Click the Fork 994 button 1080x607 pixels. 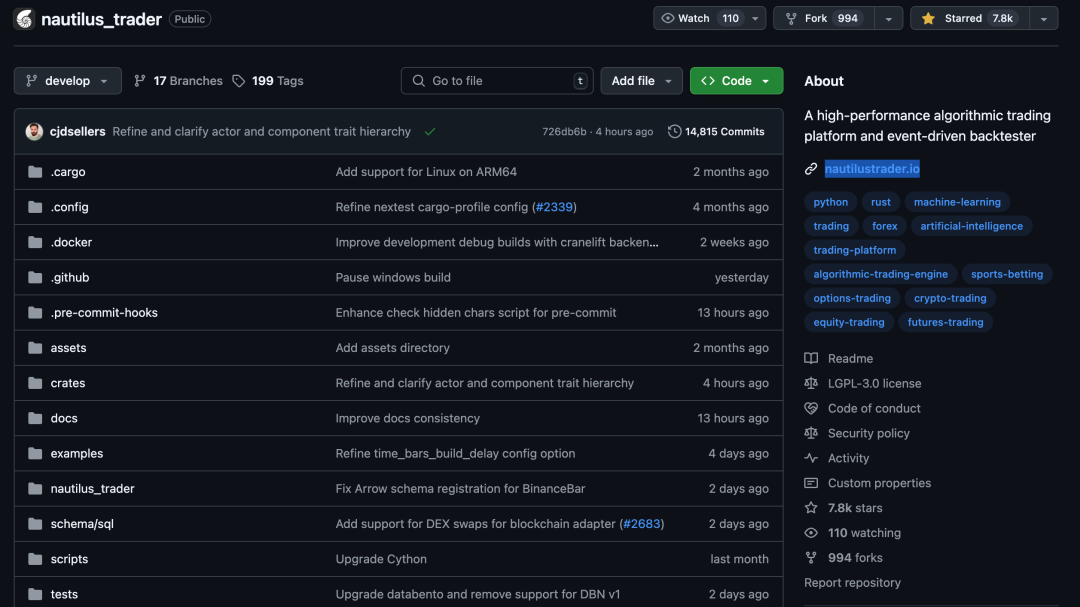click(x=824, y=19)
